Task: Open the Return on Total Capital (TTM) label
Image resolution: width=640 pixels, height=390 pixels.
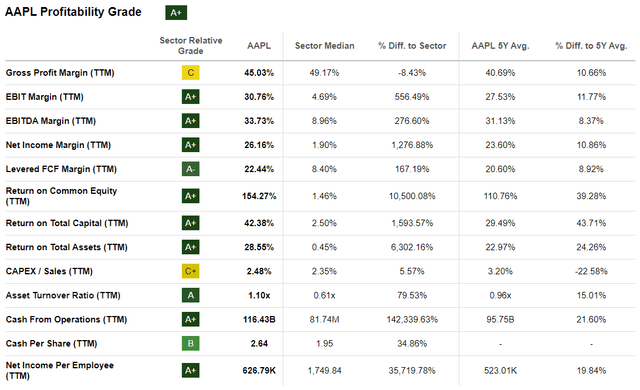Action: (x=67, y=223)
